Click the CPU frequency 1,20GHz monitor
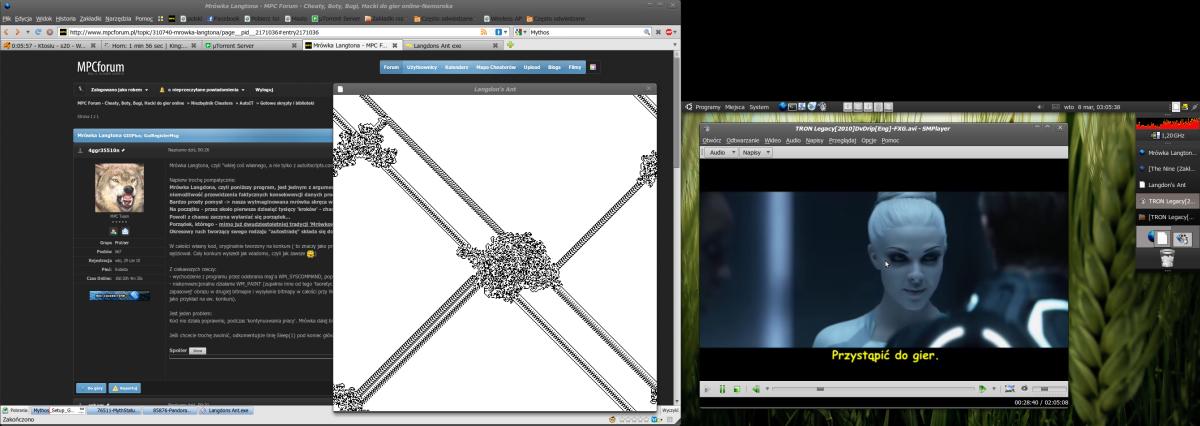 (x=1166, y=134)
